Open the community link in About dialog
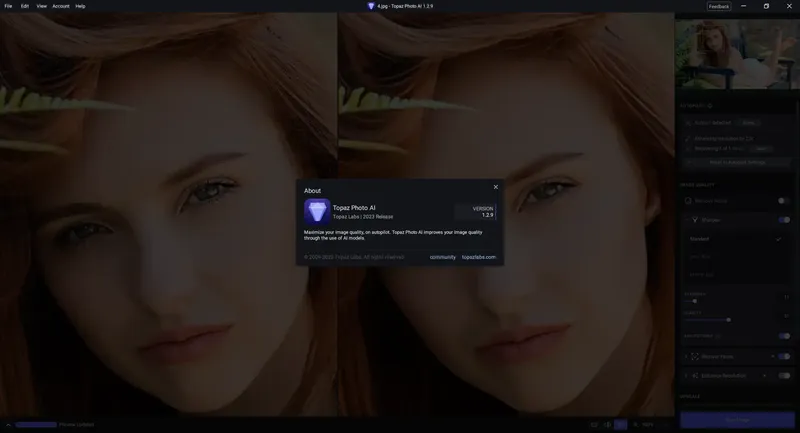Image resolution: width=800 pixels, height=433 pixels. point(442,257)
